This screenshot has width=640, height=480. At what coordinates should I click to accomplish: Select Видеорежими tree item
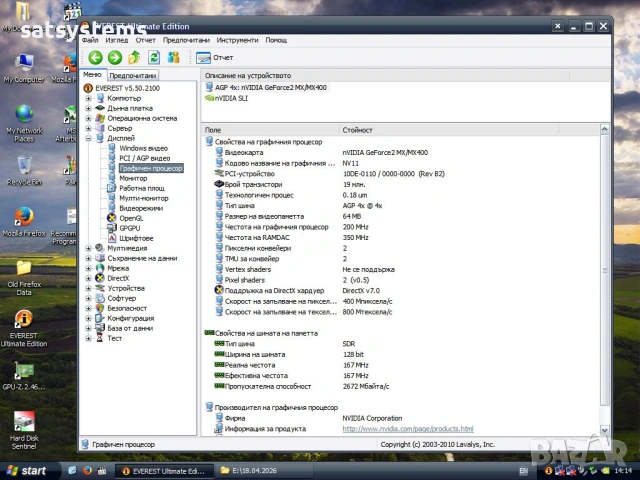tap(141, 208)
